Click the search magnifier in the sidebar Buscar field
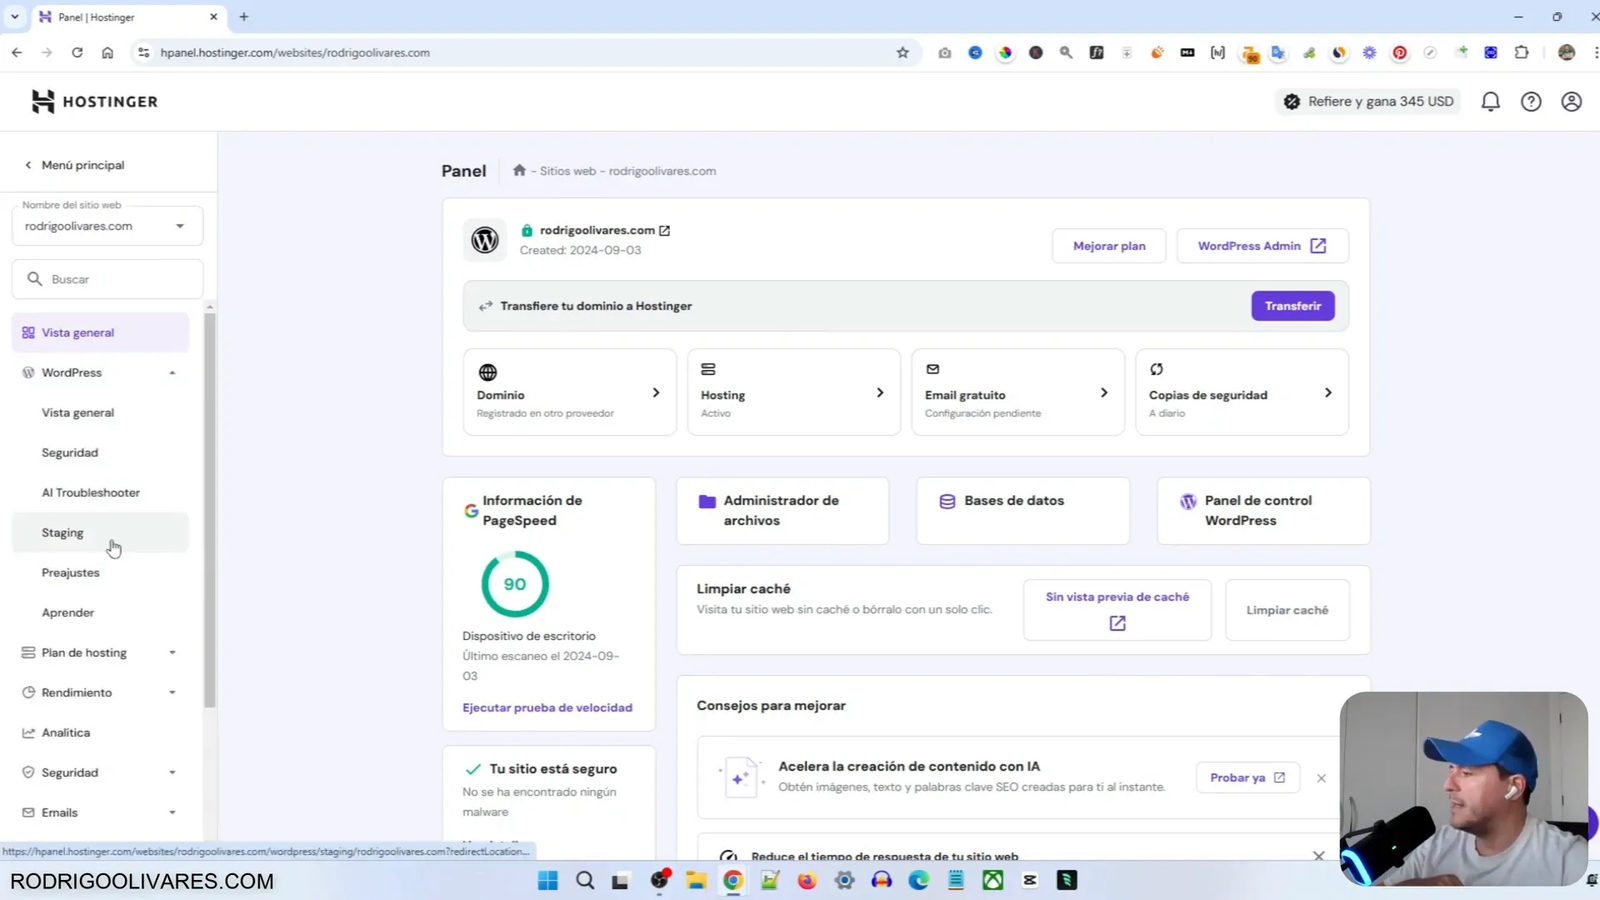The image size is (1600, 900). point(35,278)
